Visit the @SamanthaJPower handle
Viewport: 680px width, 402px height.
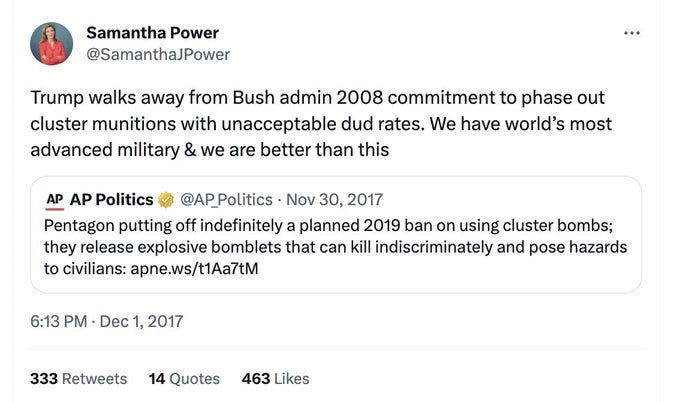[158, 54]
